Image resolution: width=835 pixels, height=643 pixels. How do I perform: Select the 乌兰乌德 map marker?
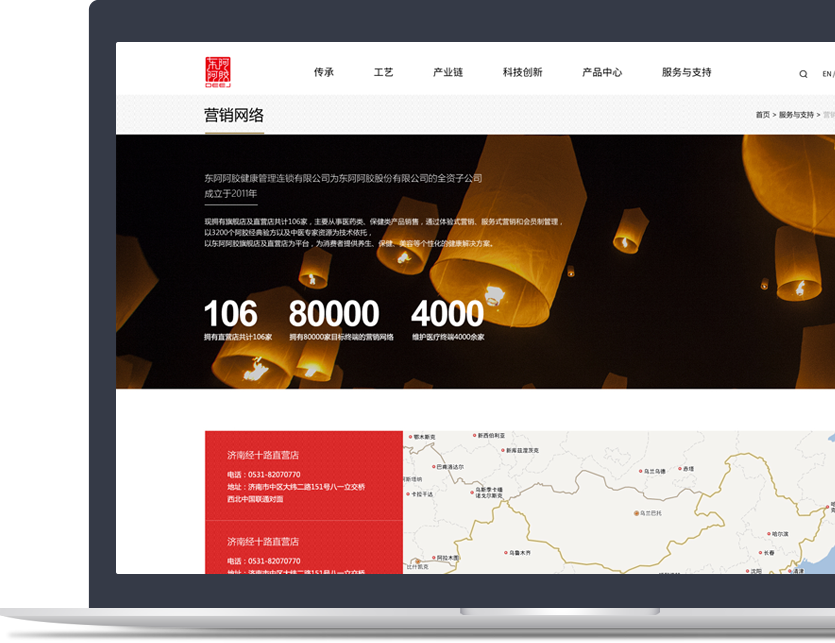[641, 471]
